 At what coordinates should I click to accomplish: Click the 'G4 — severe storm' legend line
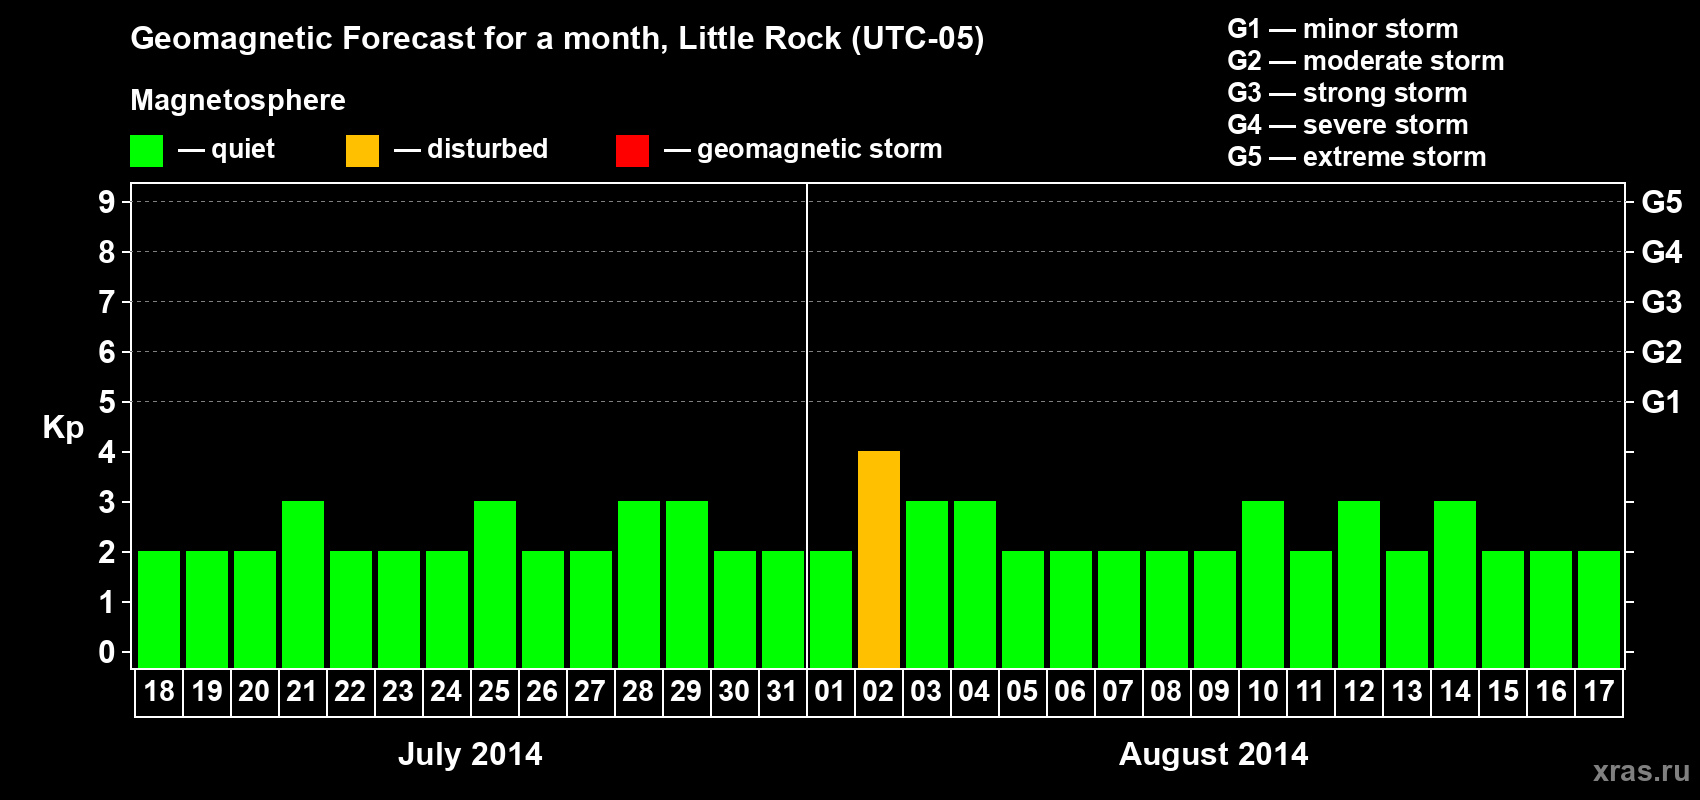[1348, 125]
